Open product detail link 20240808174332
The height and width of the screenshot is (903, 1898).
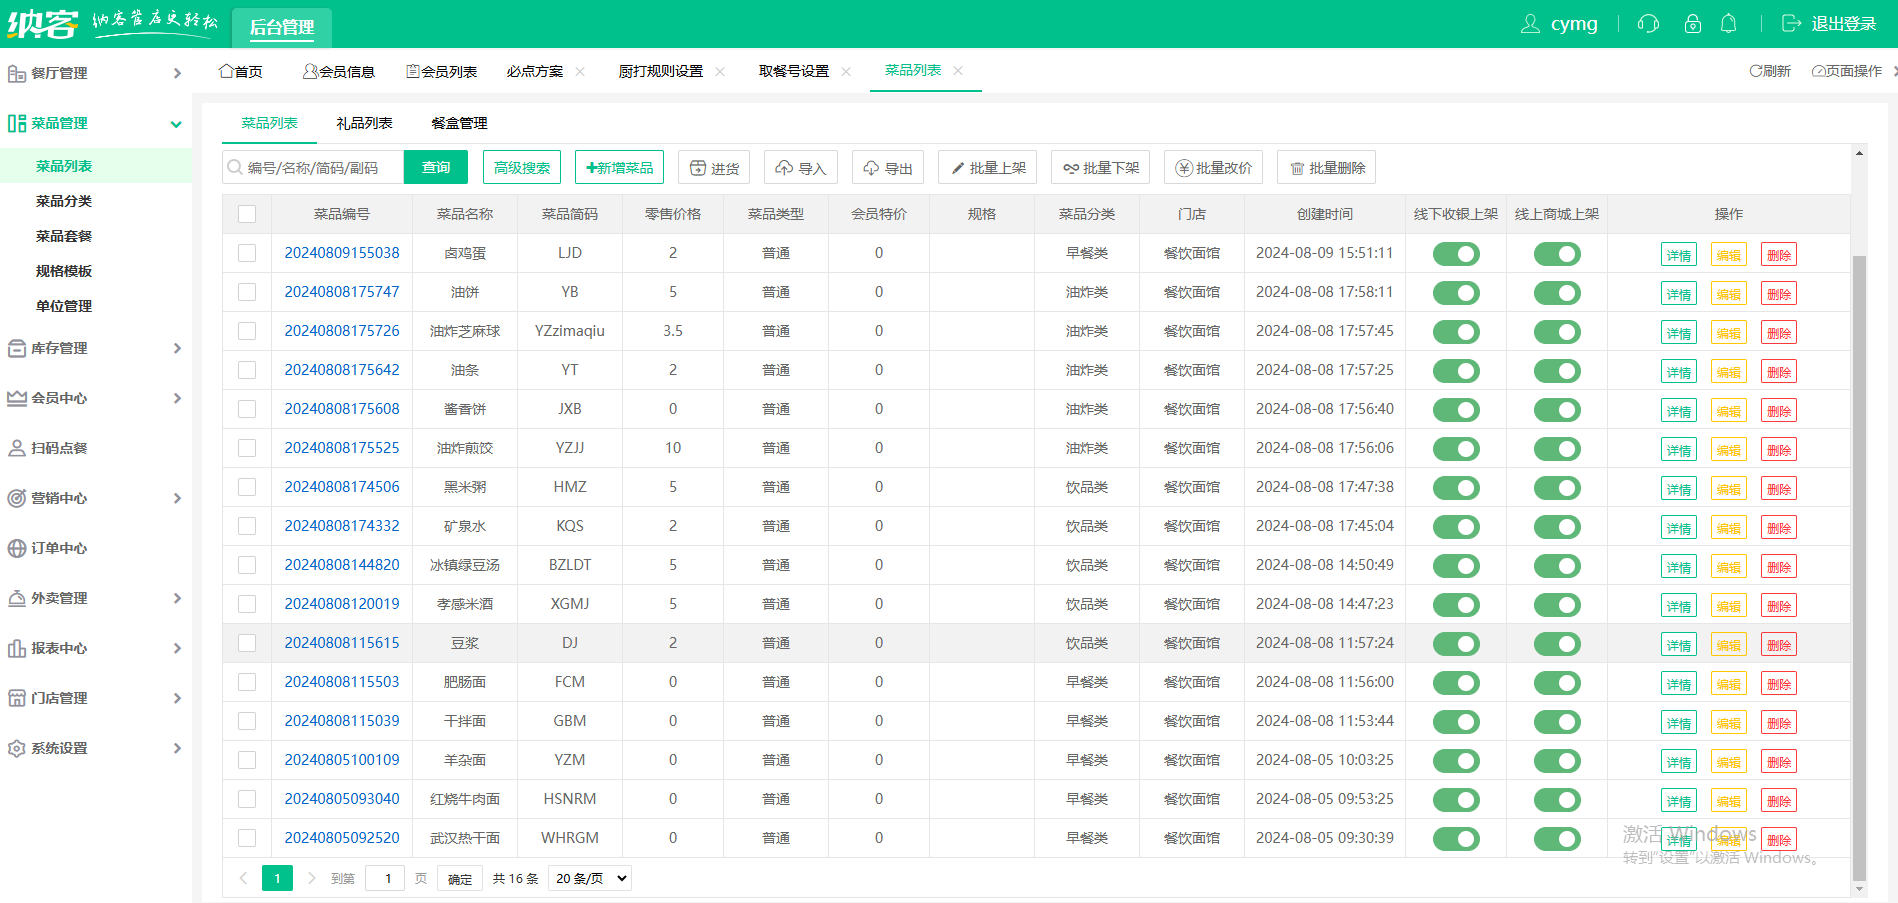pyautogui.click(x=342, y=525)
